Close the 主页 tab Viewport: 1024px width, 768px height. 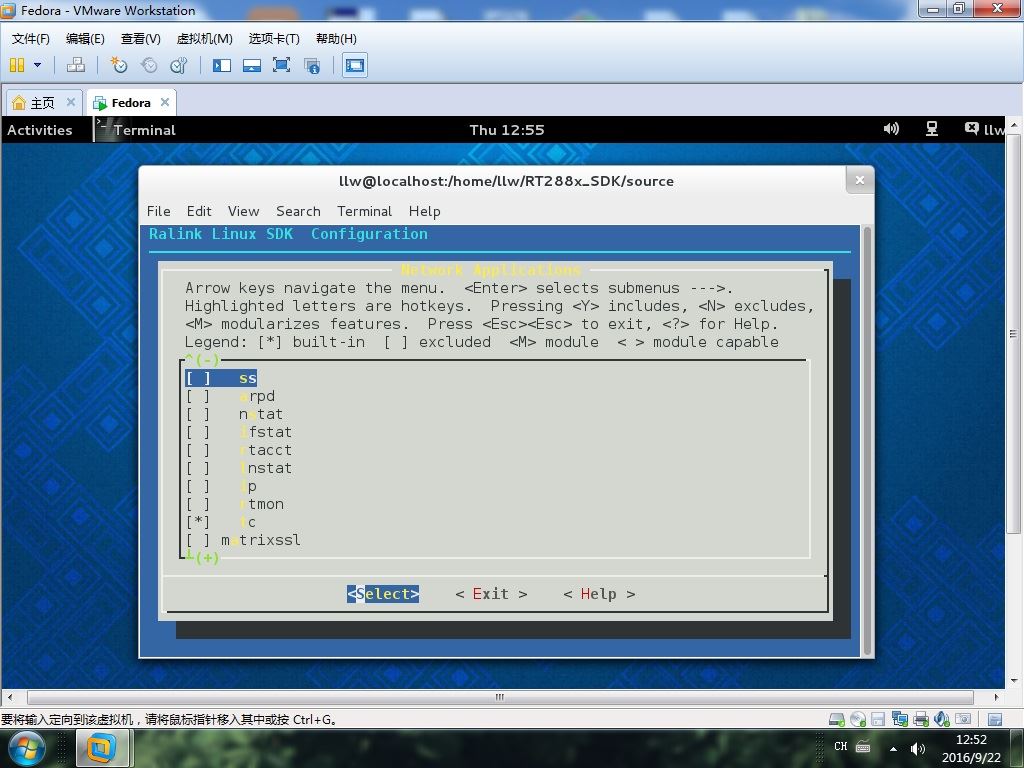[x=71, y=102]
